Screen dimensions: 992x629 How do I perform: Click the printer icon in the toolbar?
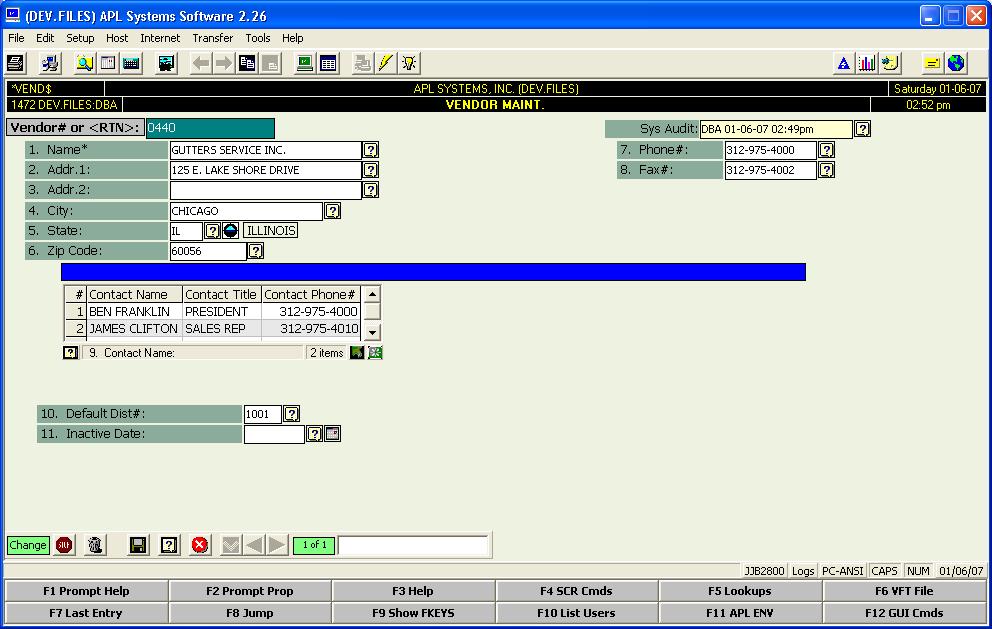coord(15,63)
